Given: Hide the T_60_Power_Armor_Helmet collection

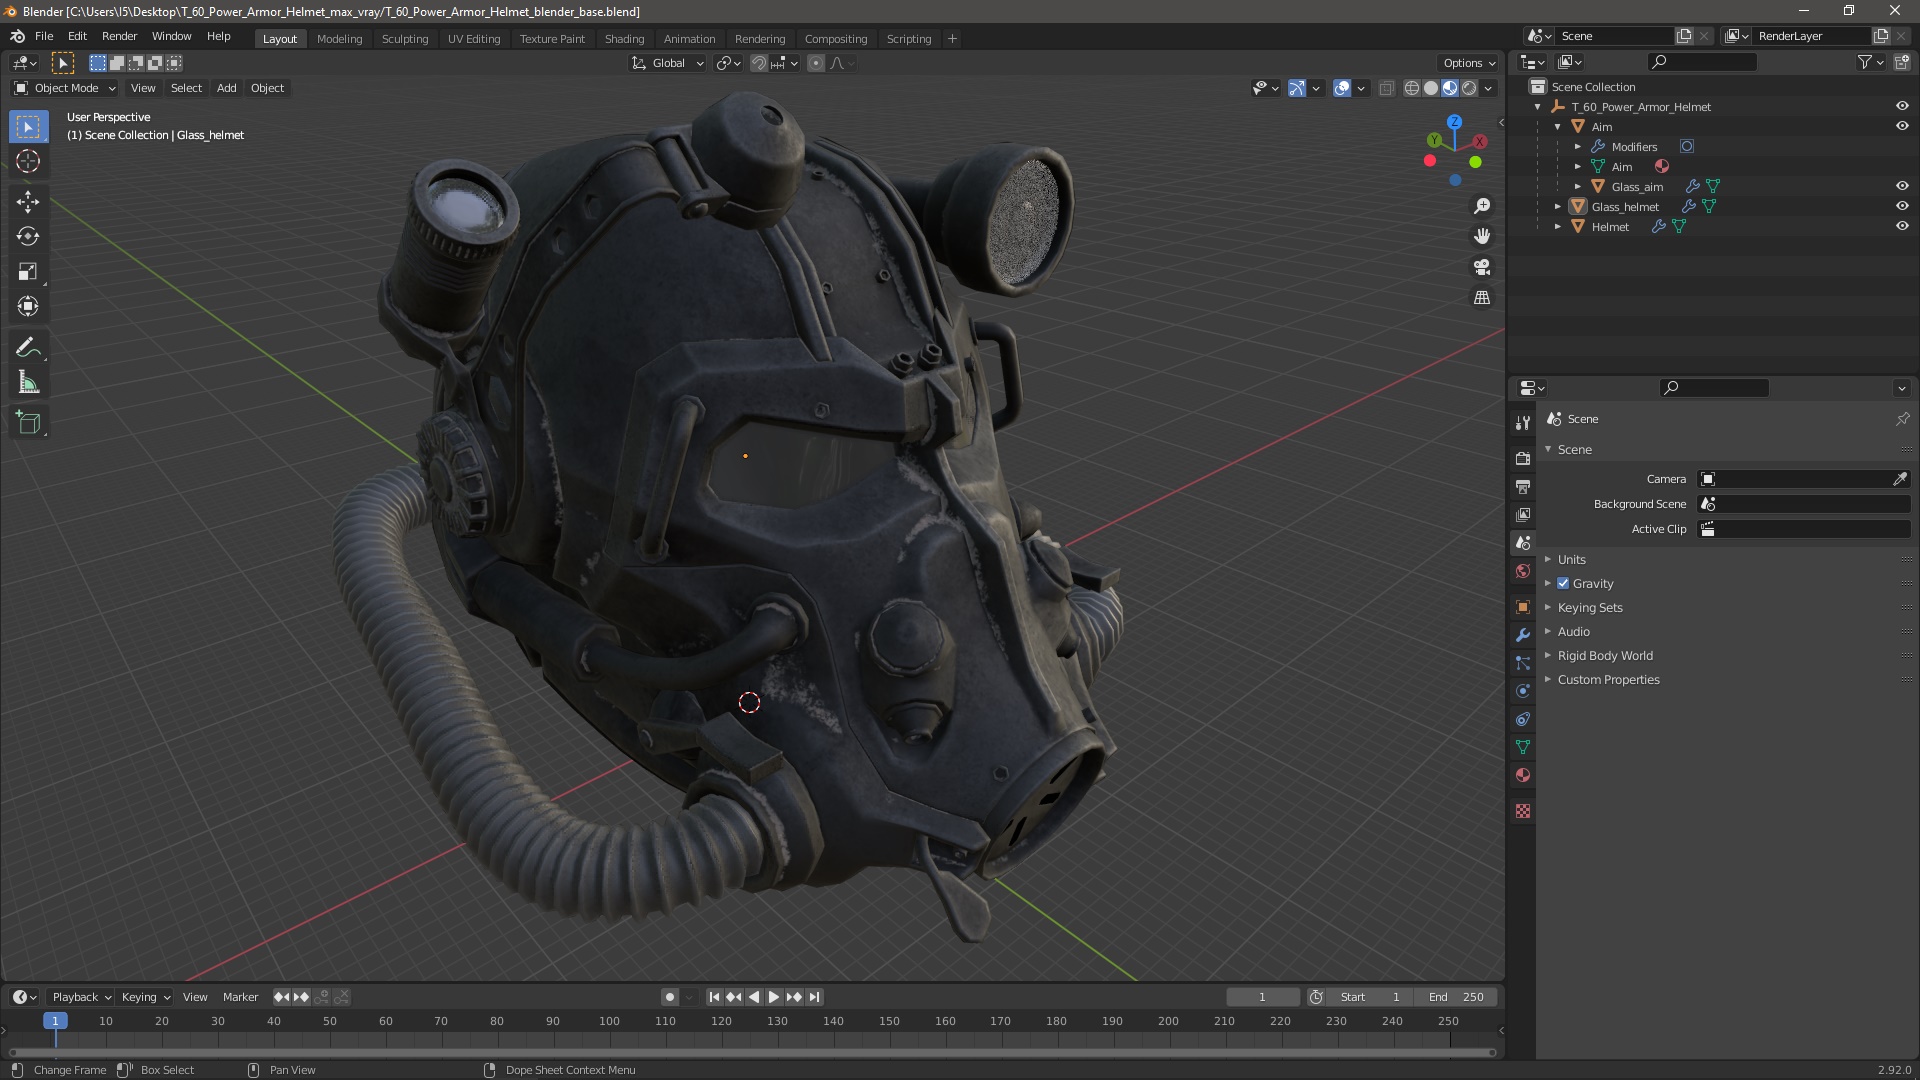Looking at the screenshot, I should coord(1901,106).
